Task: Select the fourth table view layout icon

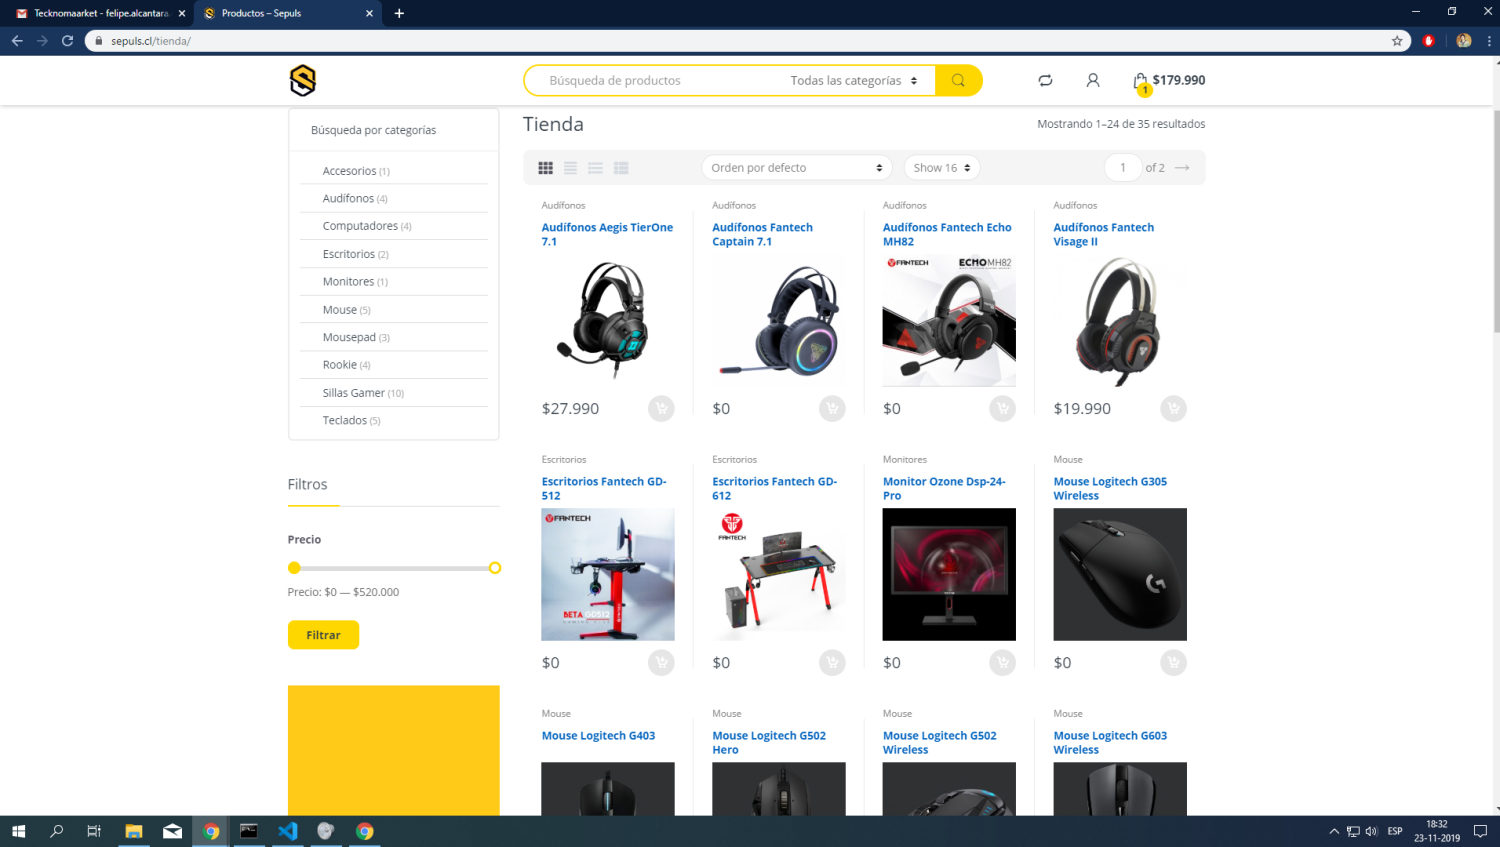Action: click(x=621, y=168)
